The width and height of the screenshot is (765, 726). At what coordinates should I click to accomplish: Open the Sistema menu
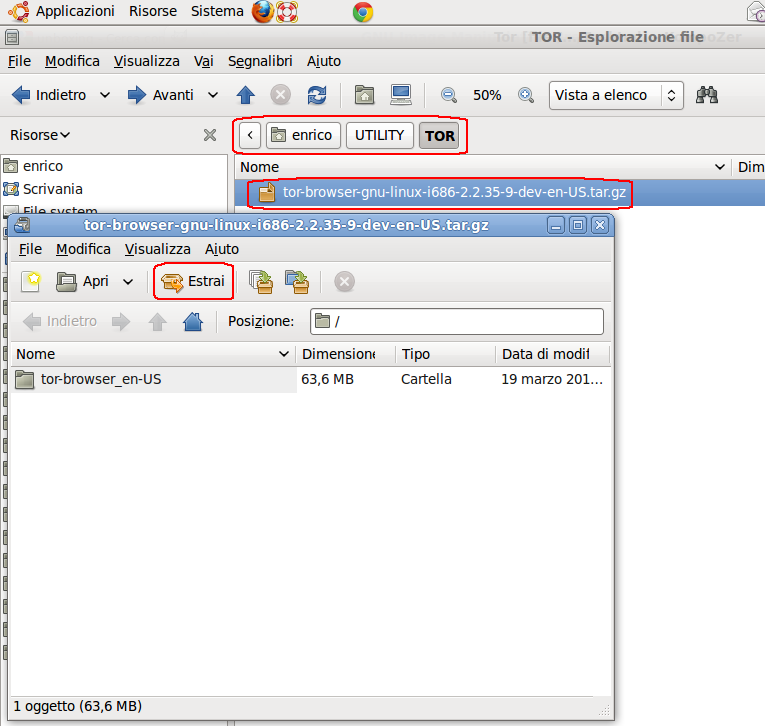tap(217, 11)
